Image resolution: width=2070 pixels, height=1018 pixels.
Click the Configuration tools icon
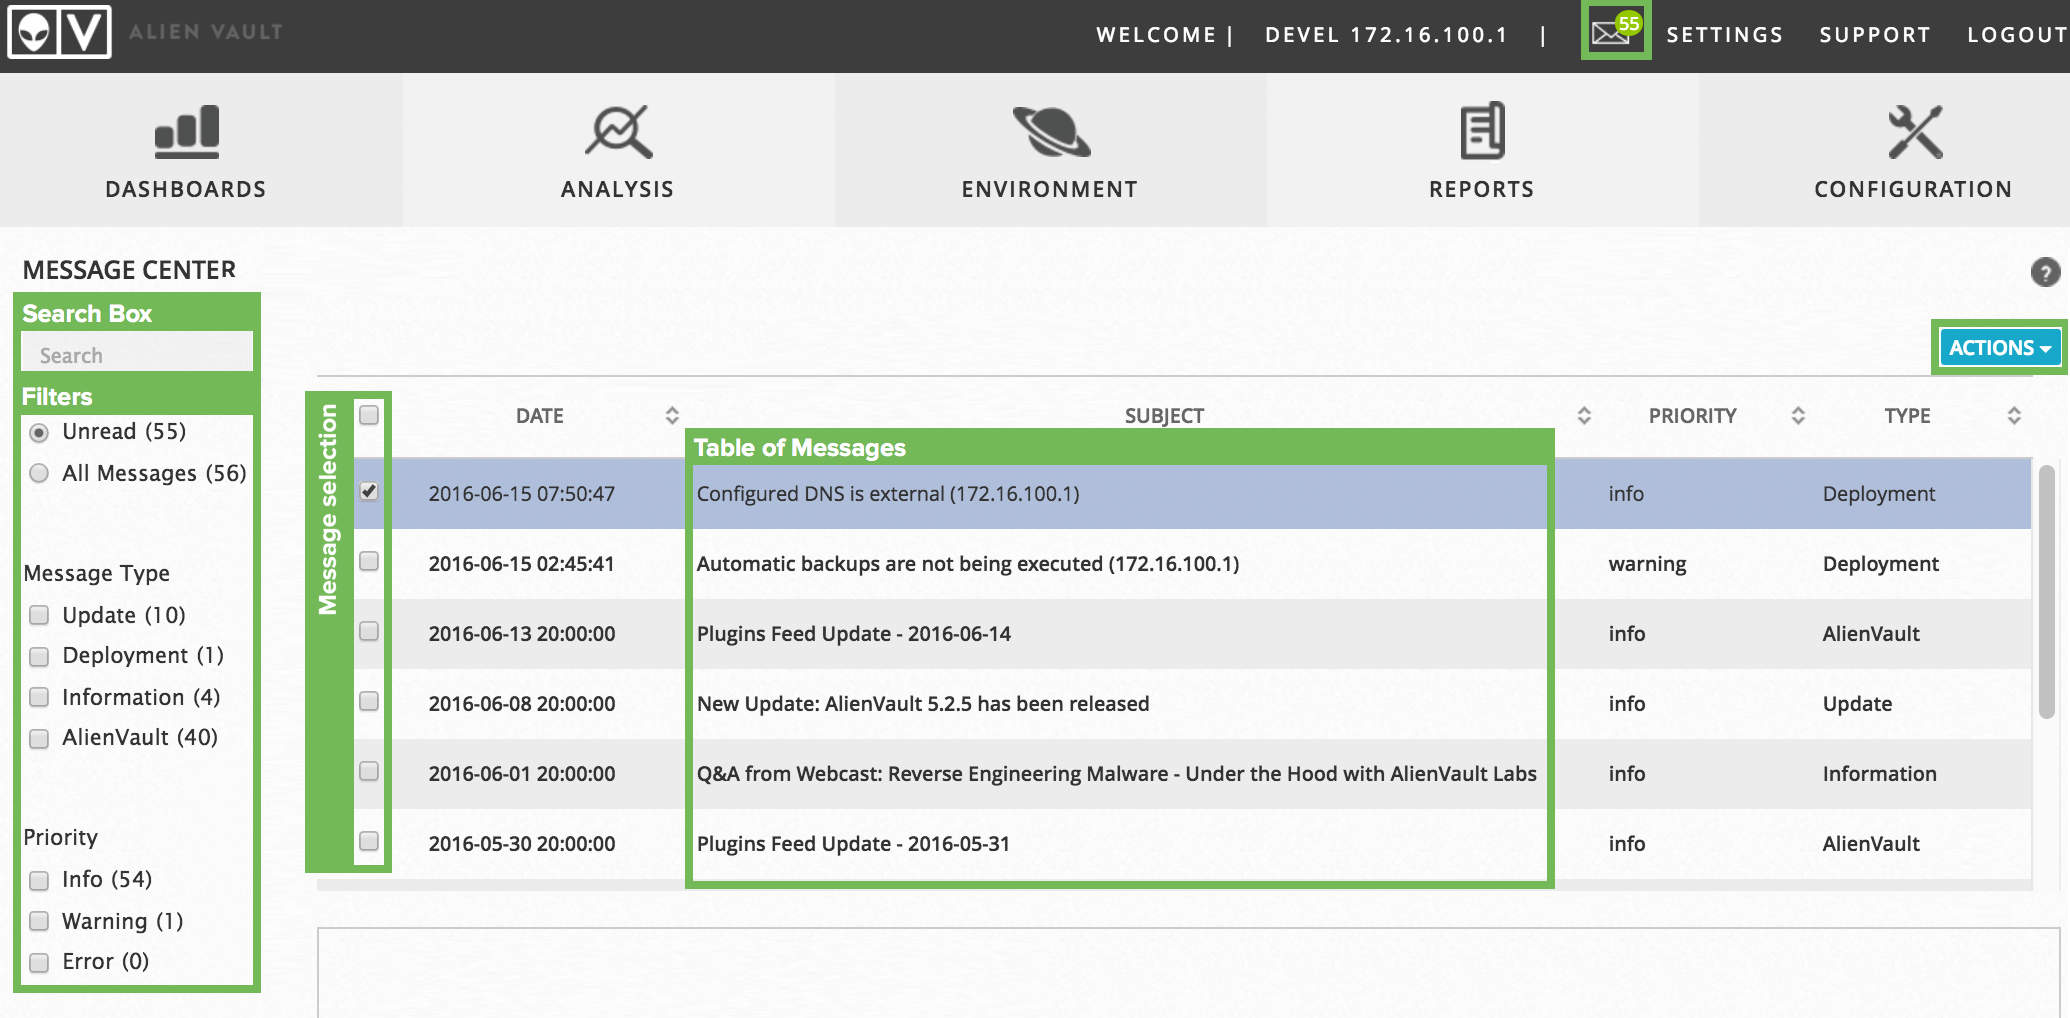click(x=1914, y=131)
